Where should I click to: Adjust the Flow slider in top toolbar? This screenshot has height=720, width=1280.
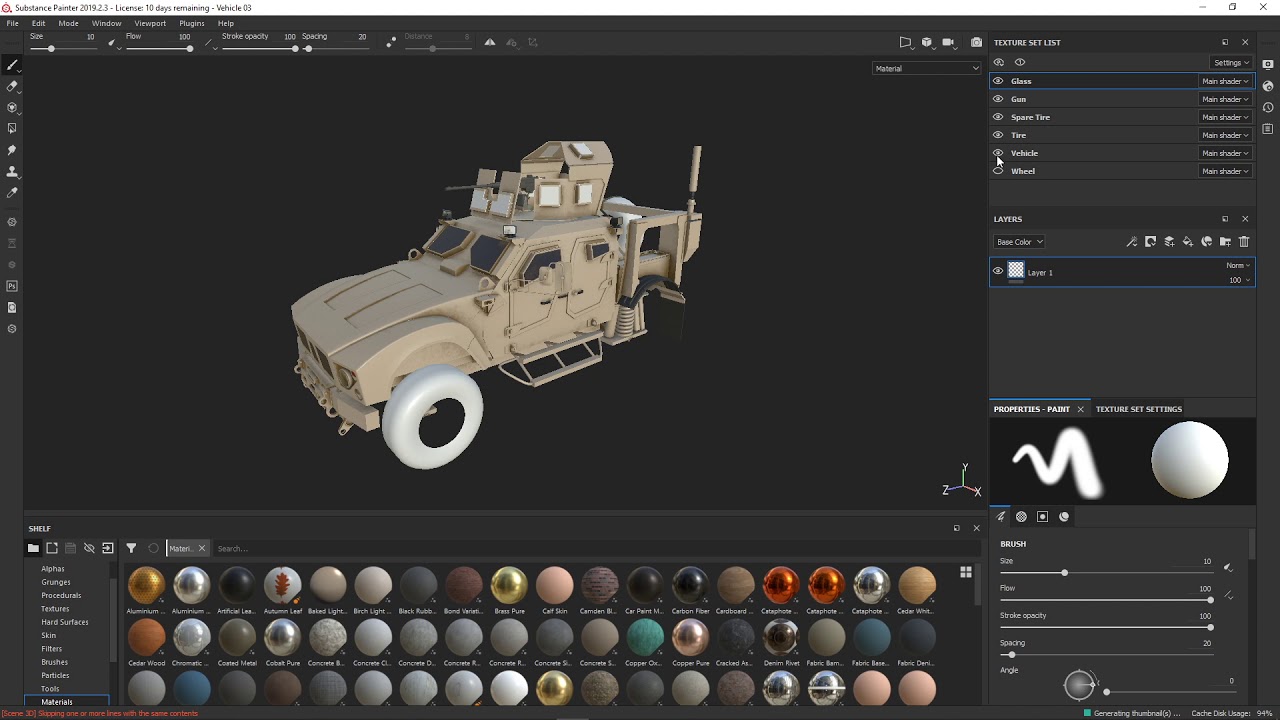160,48
